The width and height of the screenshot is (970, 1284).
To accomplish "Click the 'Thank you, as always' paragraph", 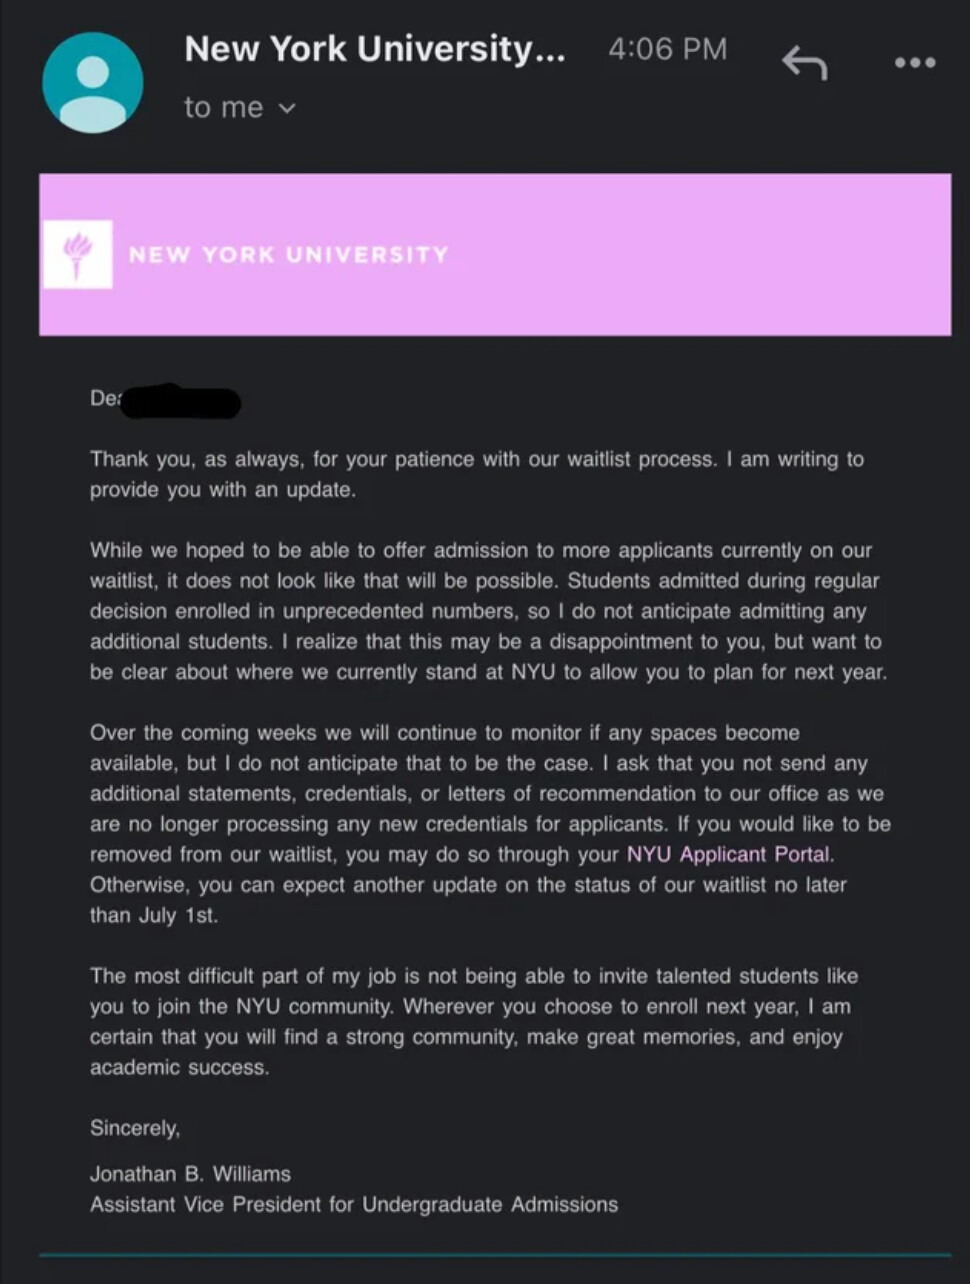I will pos(476,474).
